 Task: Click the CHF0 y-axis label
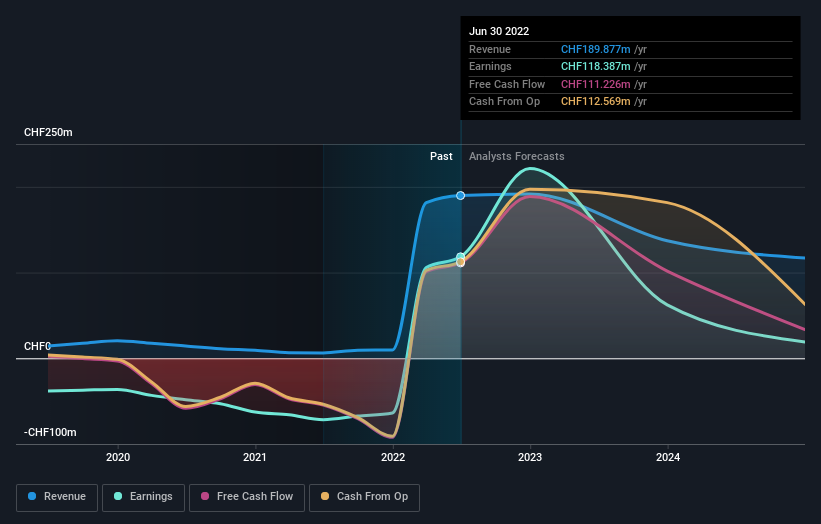37,346
